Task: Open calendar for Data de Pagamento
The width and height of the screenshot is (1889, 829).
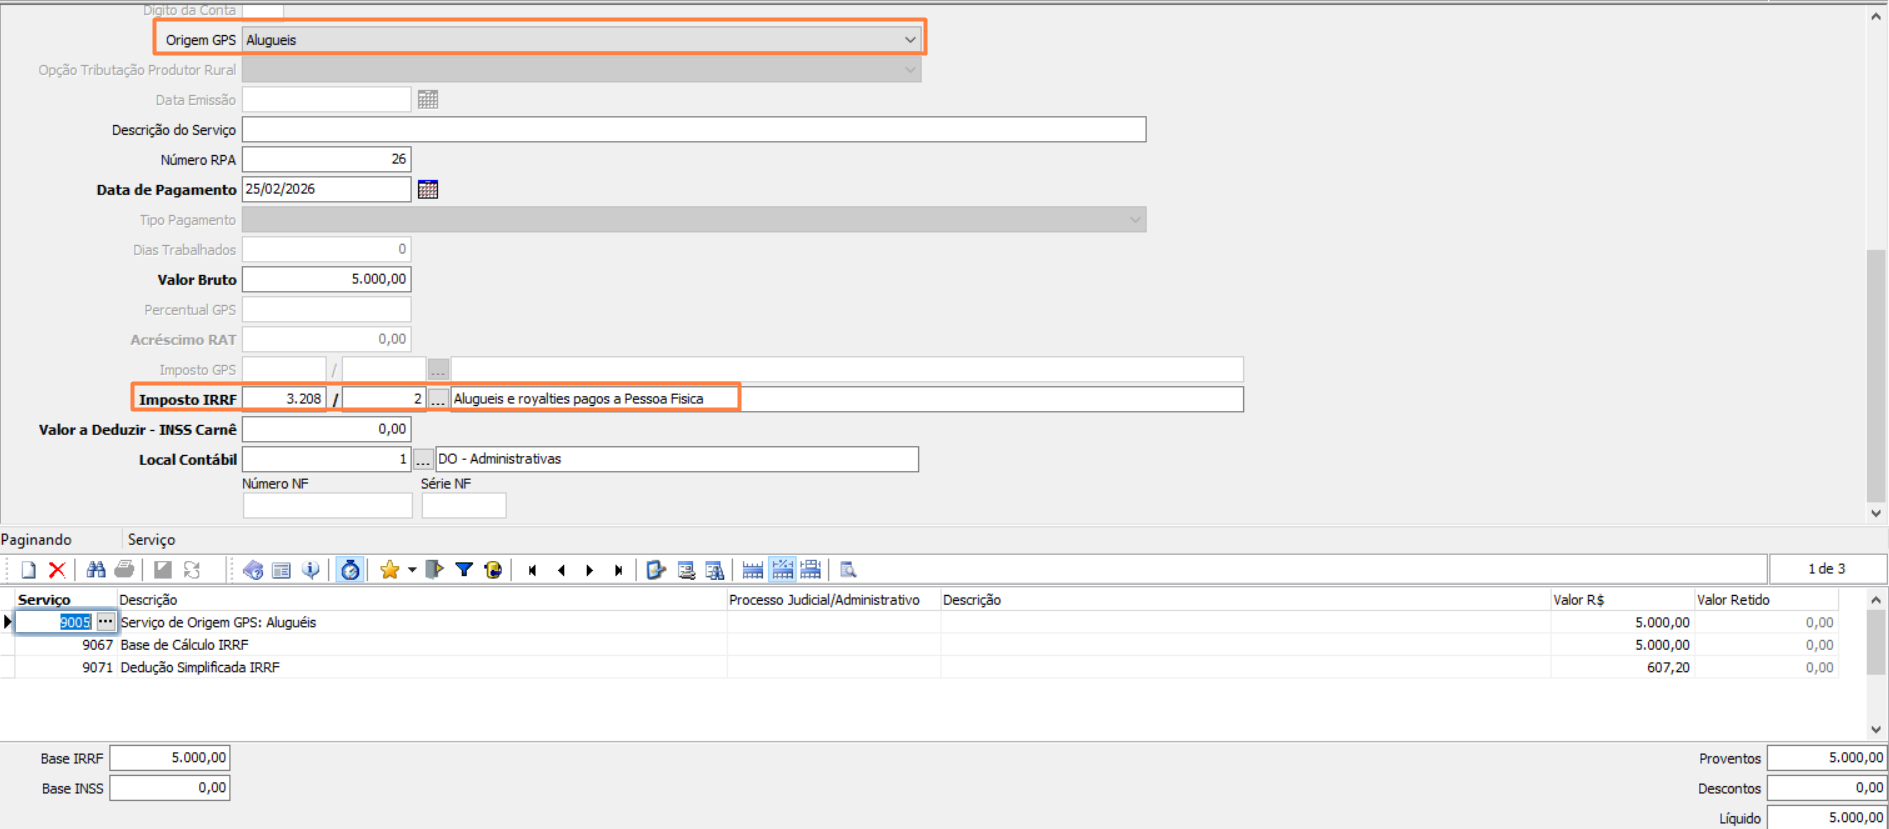Action: click(x=428, y=190)
